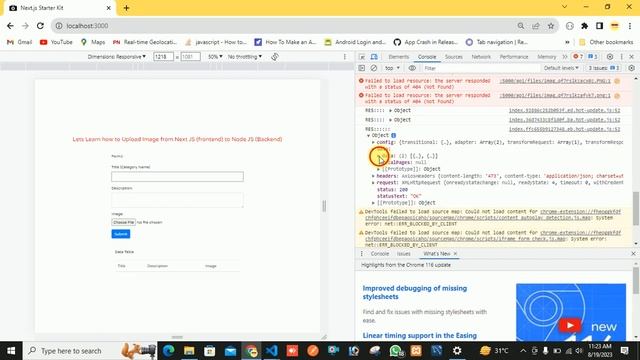
Task: Click the Choose File button
Action: 123,222
